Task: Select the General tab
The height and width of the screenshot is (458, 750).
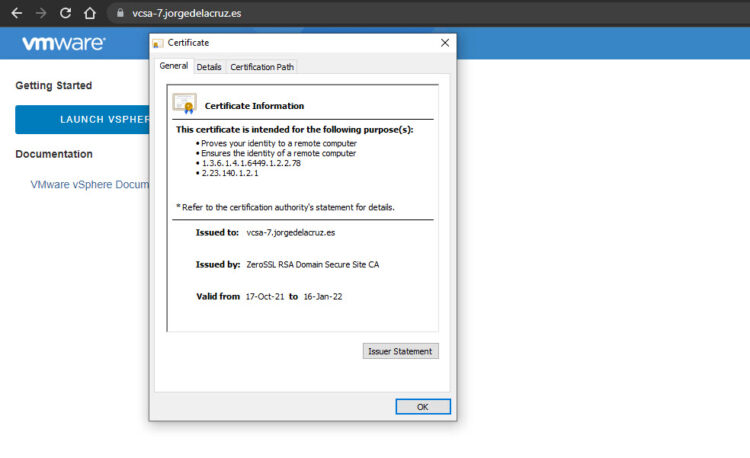Action: pos(174,66)
